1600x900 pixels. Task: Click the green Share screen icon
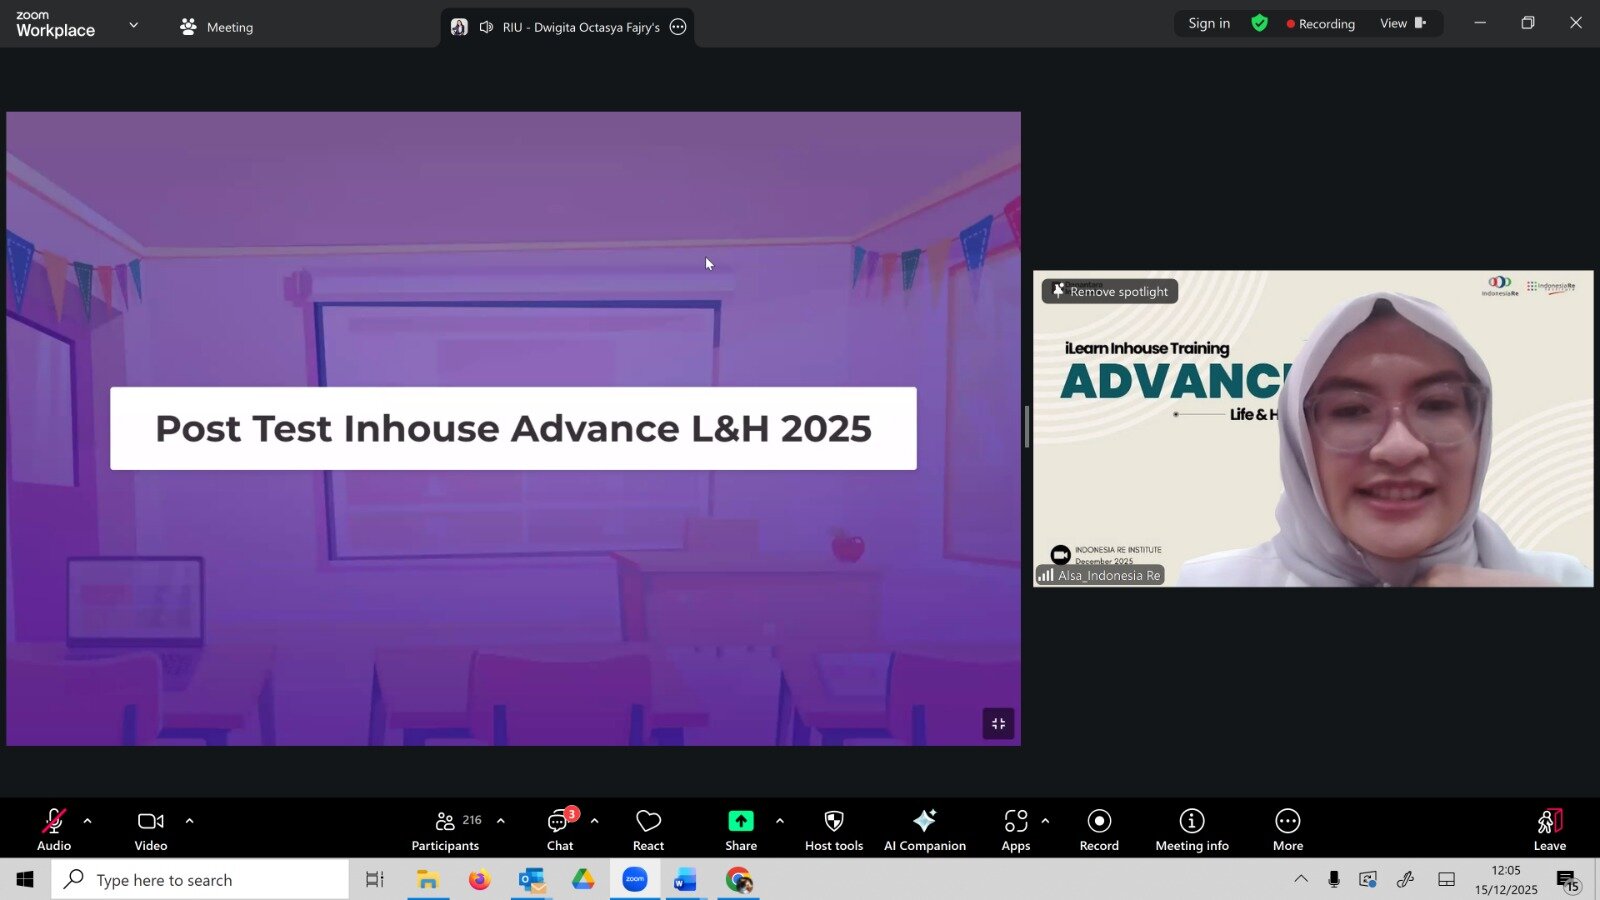(740, 821)
